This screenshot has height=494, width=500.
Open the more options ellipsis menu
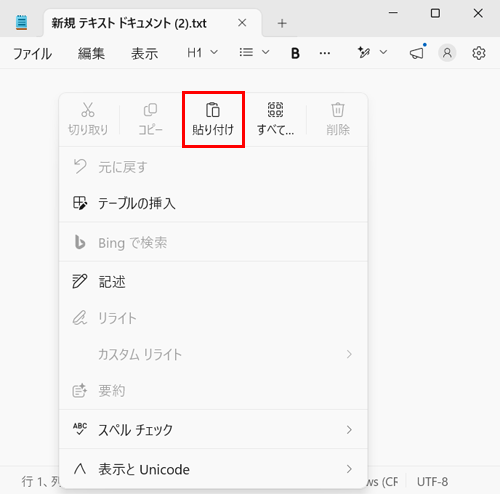325,53
